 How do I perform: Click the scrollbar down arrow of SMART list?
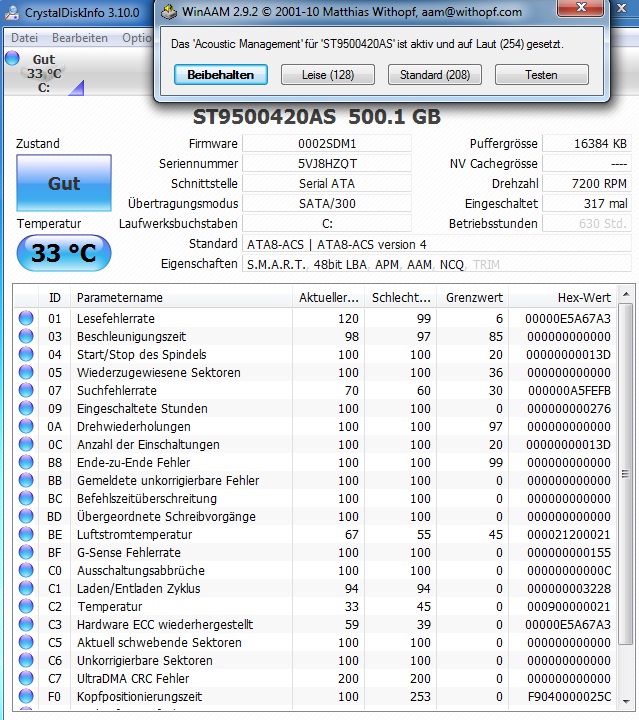click(x=626, y=701)
